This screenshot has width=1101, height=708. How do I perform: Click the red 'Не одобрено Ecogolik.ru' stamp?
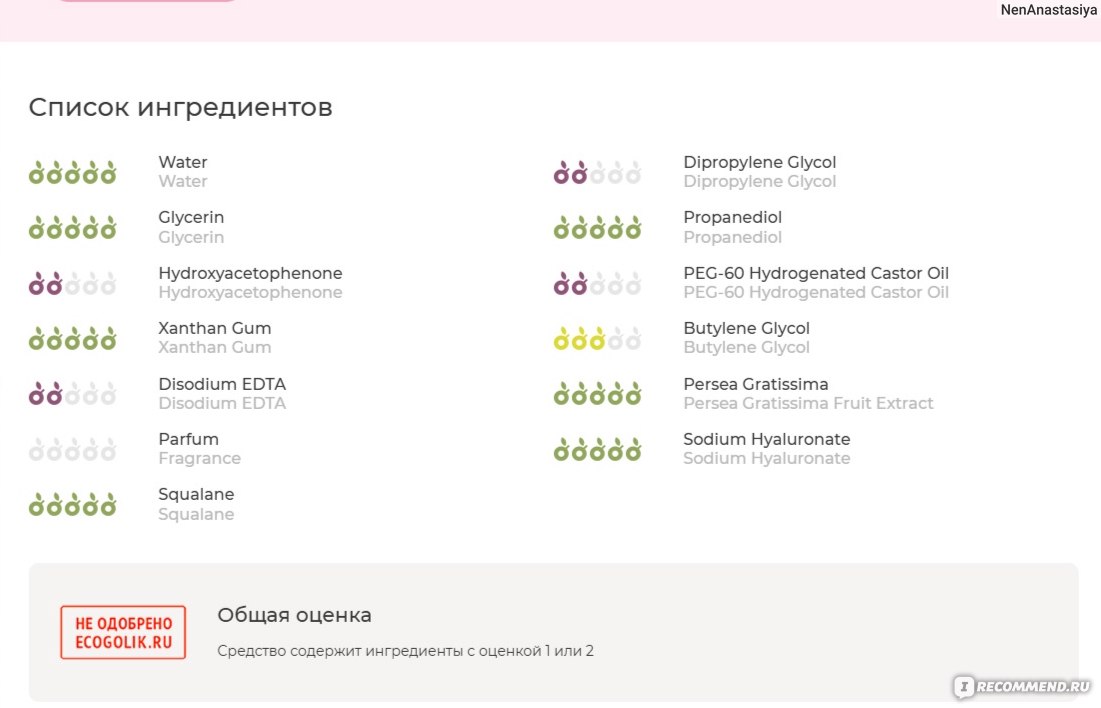[x=123, y=632]
